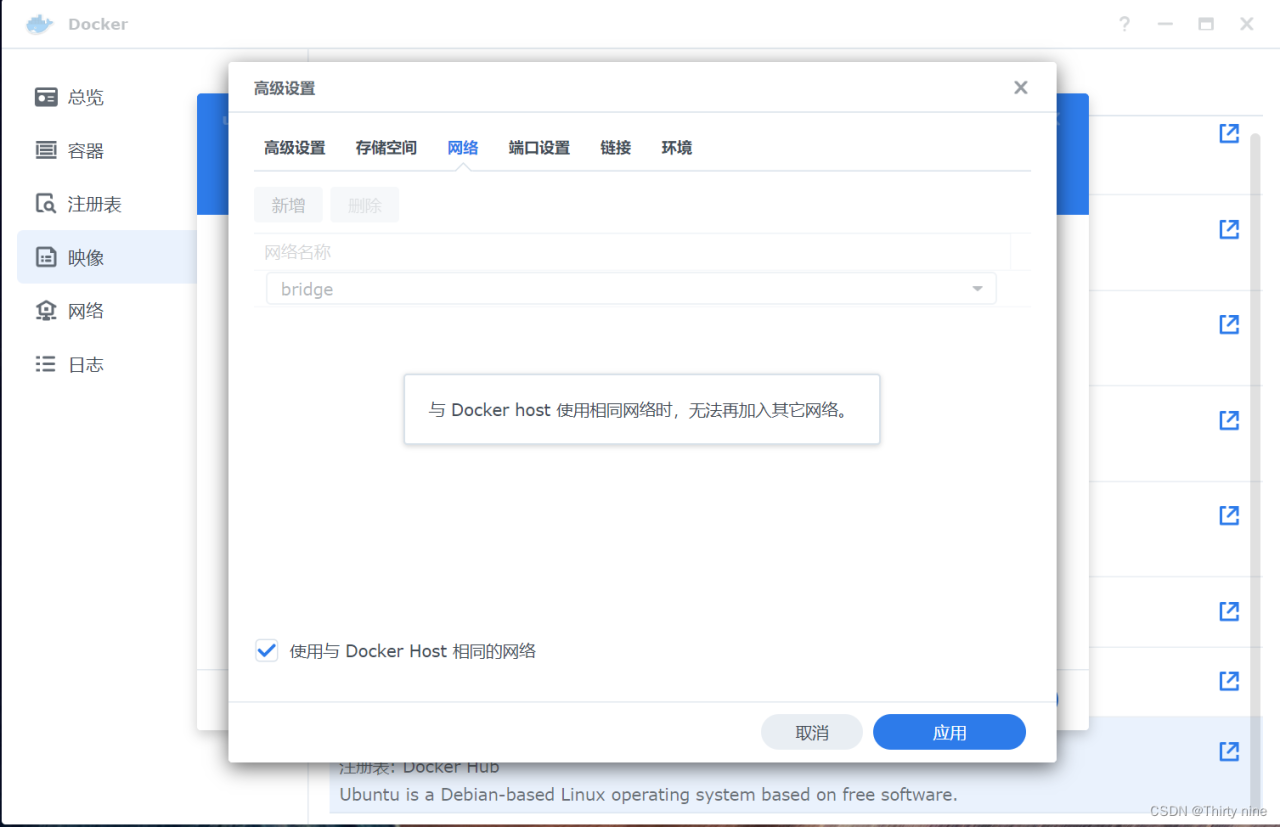Screen dimensions: 1280x827
Task: Select the 网络 (Network) sidebar icon
Action: (45, 310)
